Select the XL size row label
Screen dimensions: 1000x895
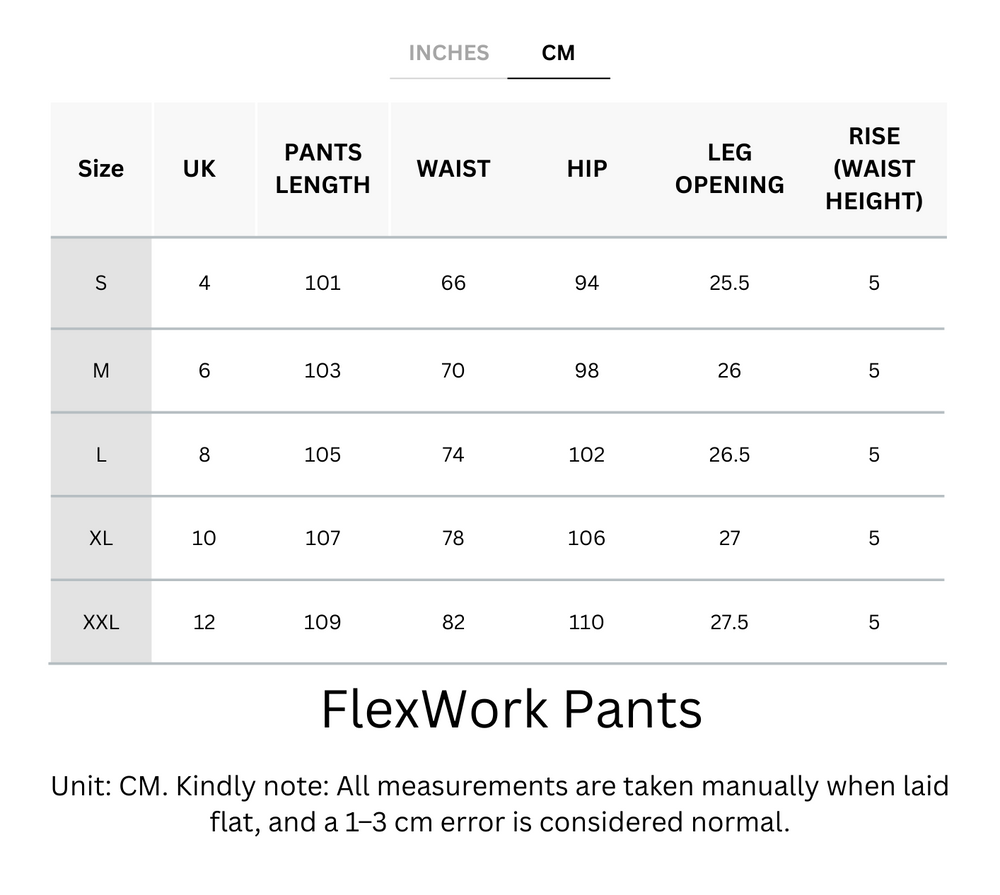point(100,538)
